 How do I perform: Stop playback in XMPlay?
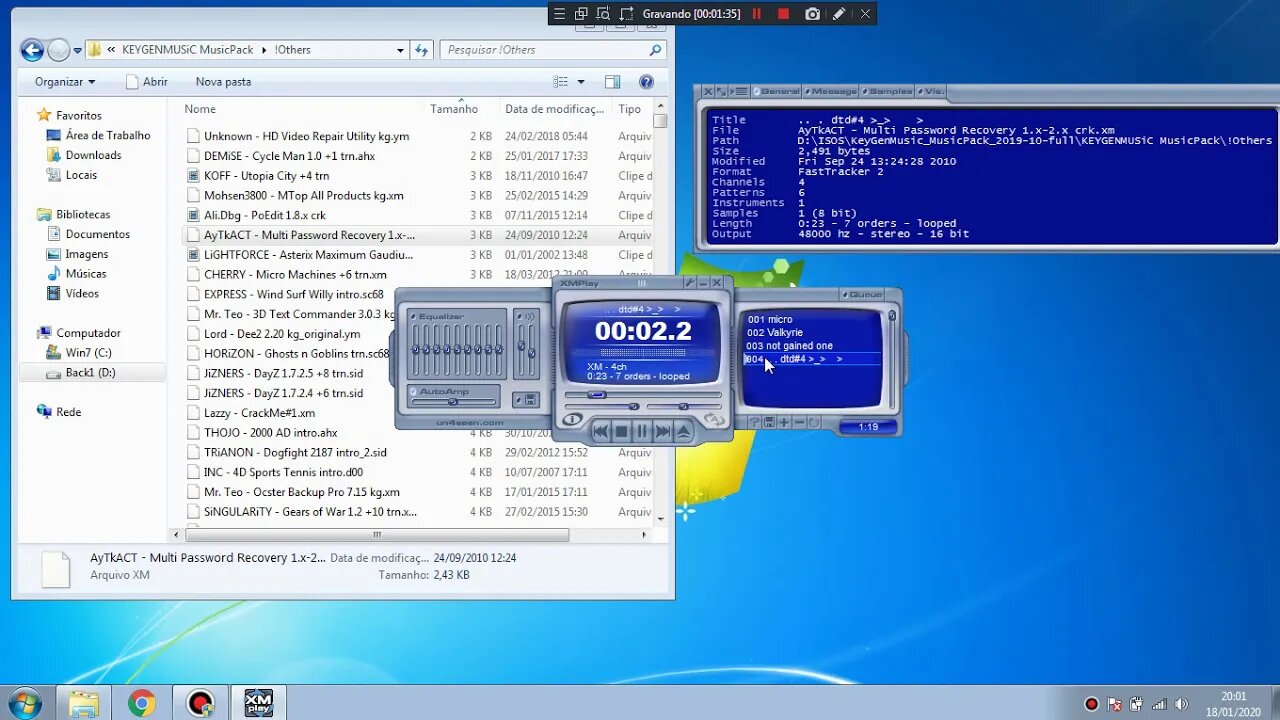(621, 431)
